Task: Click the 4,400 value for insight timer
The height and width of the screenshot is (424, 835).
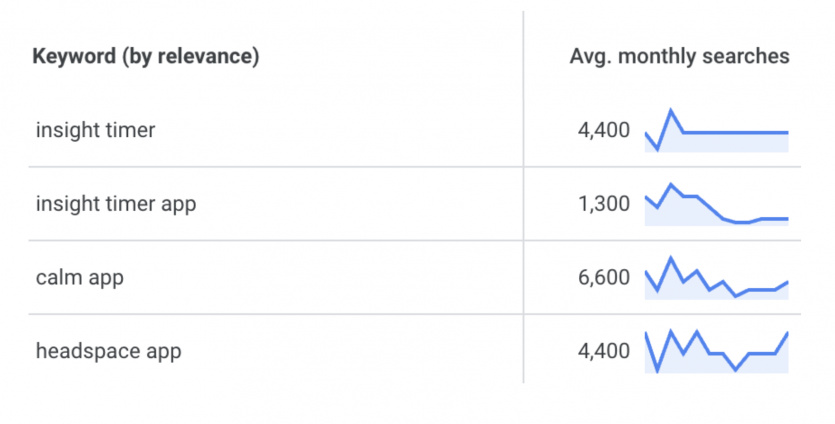Action: pos(604,131)
